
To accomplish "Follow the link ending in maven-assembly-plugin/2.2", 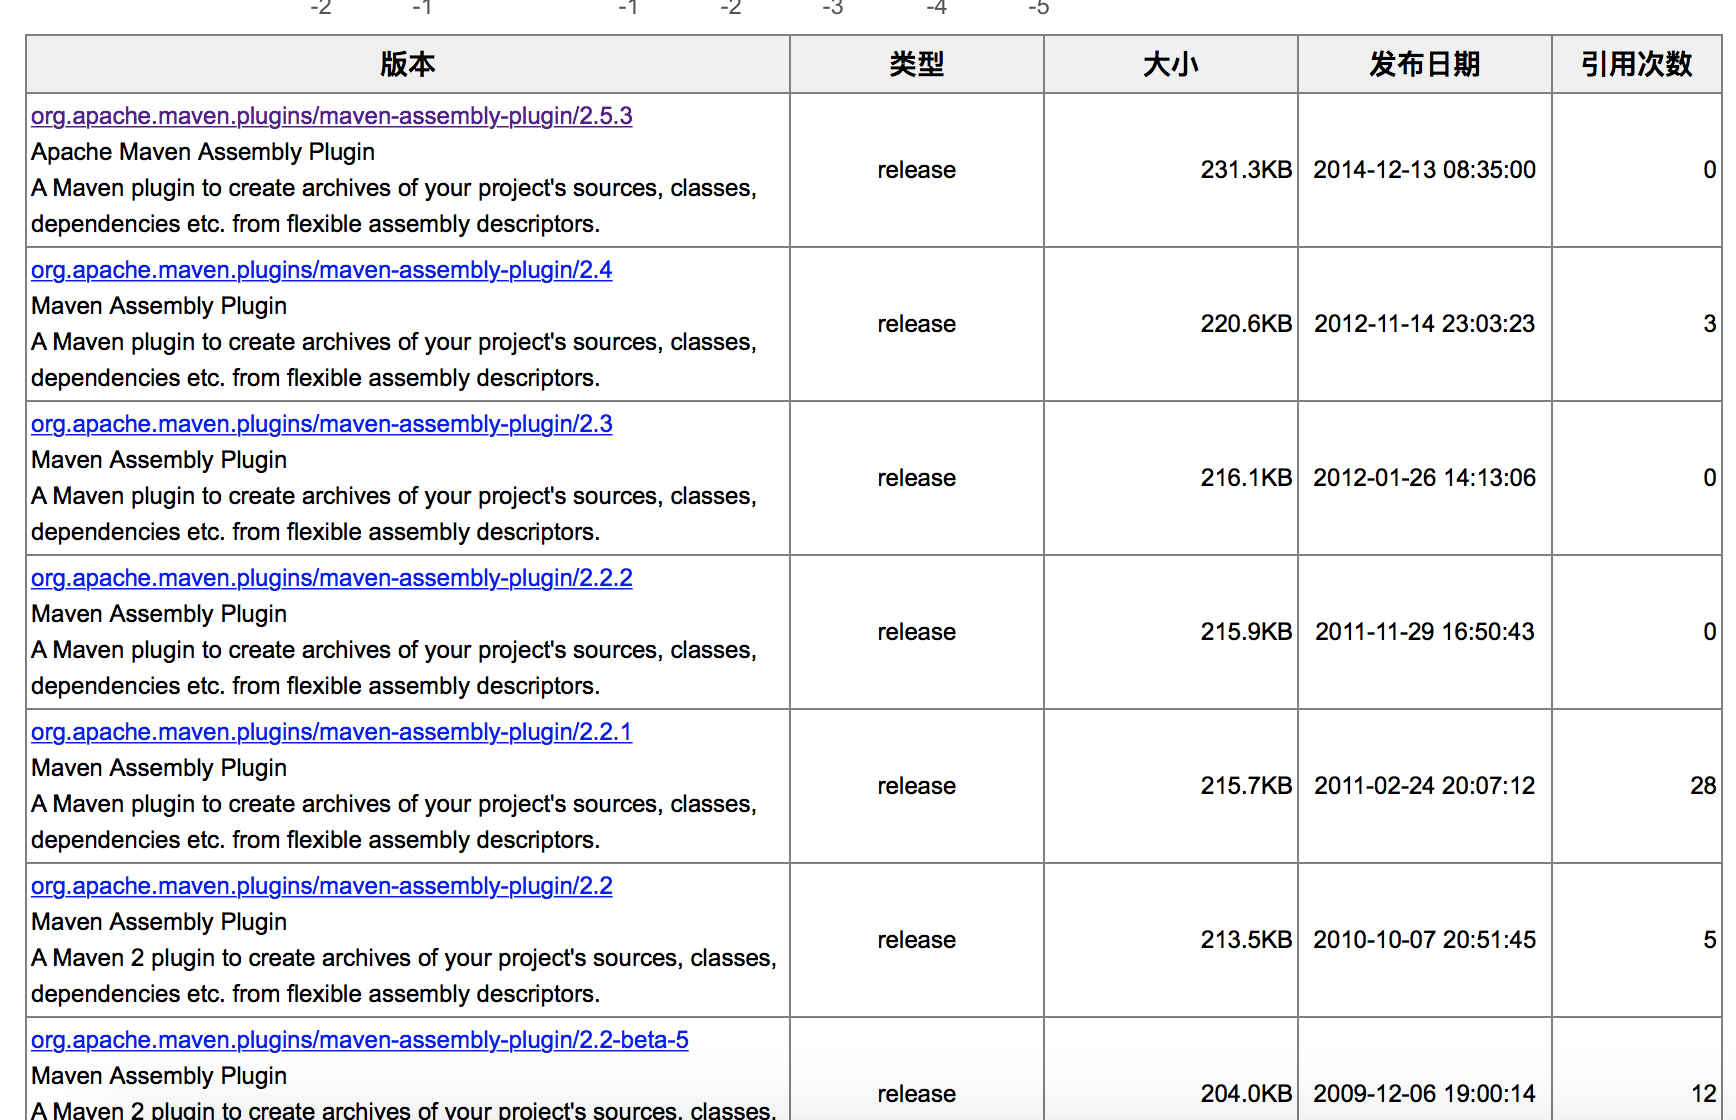I will (x=321, y=886).
